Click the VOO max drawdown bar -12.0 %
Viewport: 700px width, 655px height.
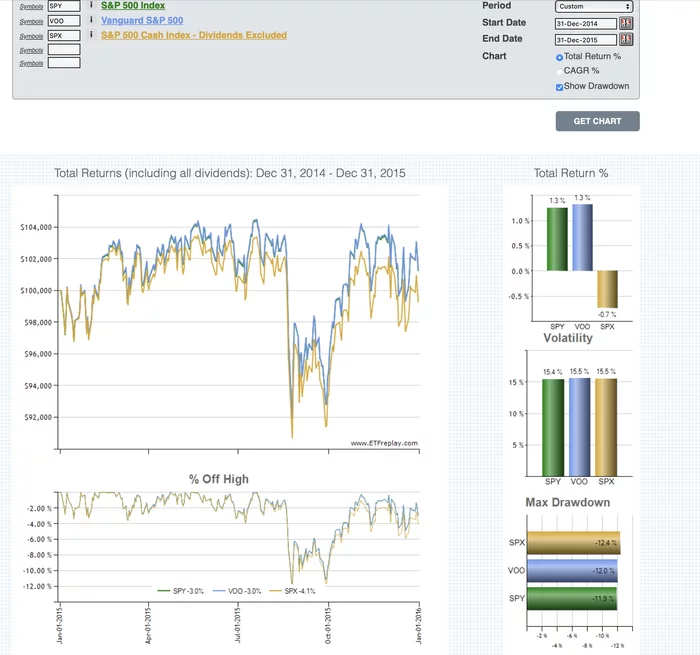coord(572,571)
